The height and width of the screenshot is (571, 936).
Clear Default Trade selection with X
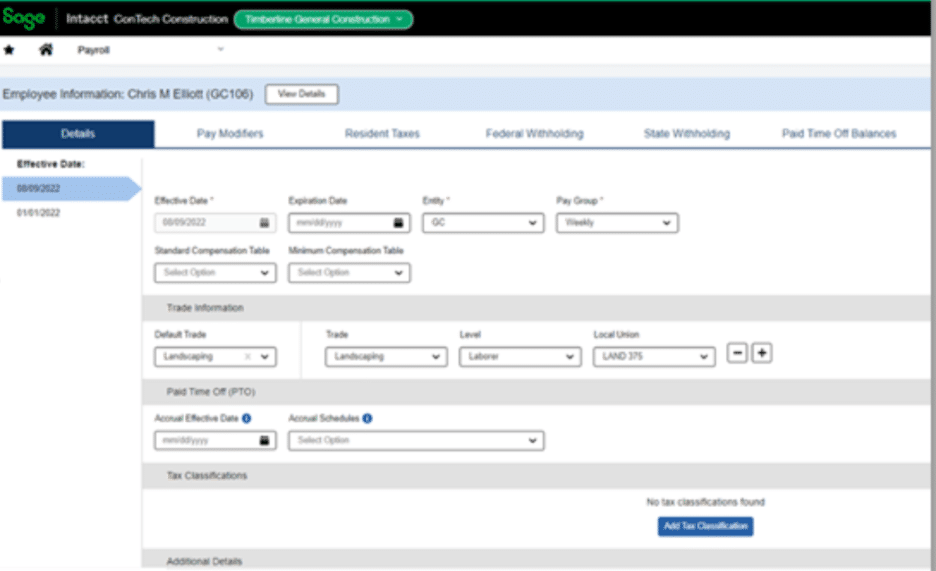(x=247, y=357)
